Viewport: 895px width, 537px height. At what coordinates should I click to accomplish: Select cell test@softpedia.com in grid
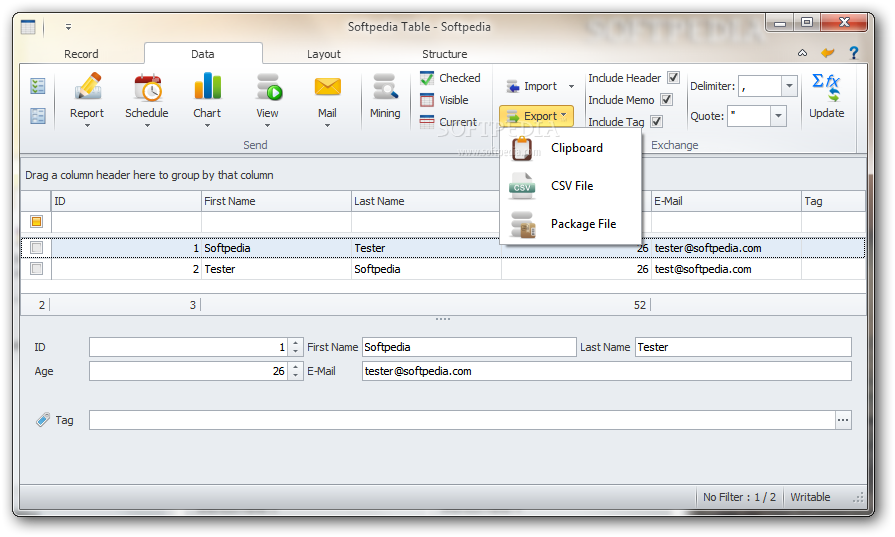[726, 269]
